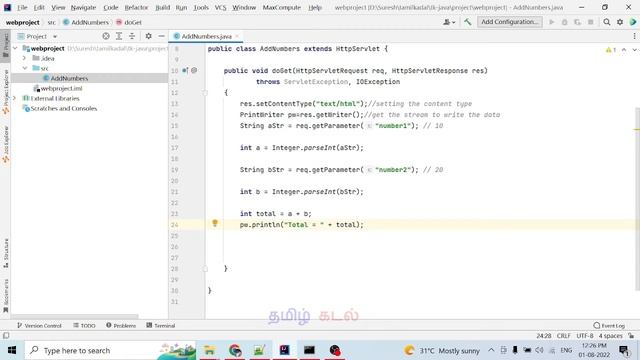Click the Project panel horizontal scrollbar
Image resolution: width=640 pixels, height=360 pixels.
tap(75, 316)
